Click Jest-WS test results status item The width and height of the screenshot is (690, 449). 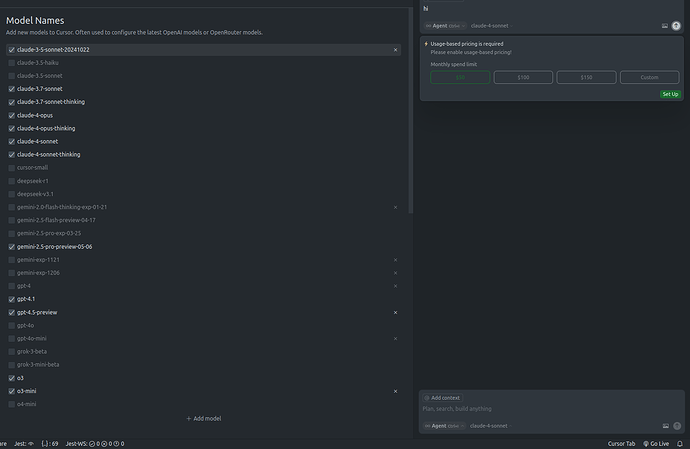(x=95, y=444)
